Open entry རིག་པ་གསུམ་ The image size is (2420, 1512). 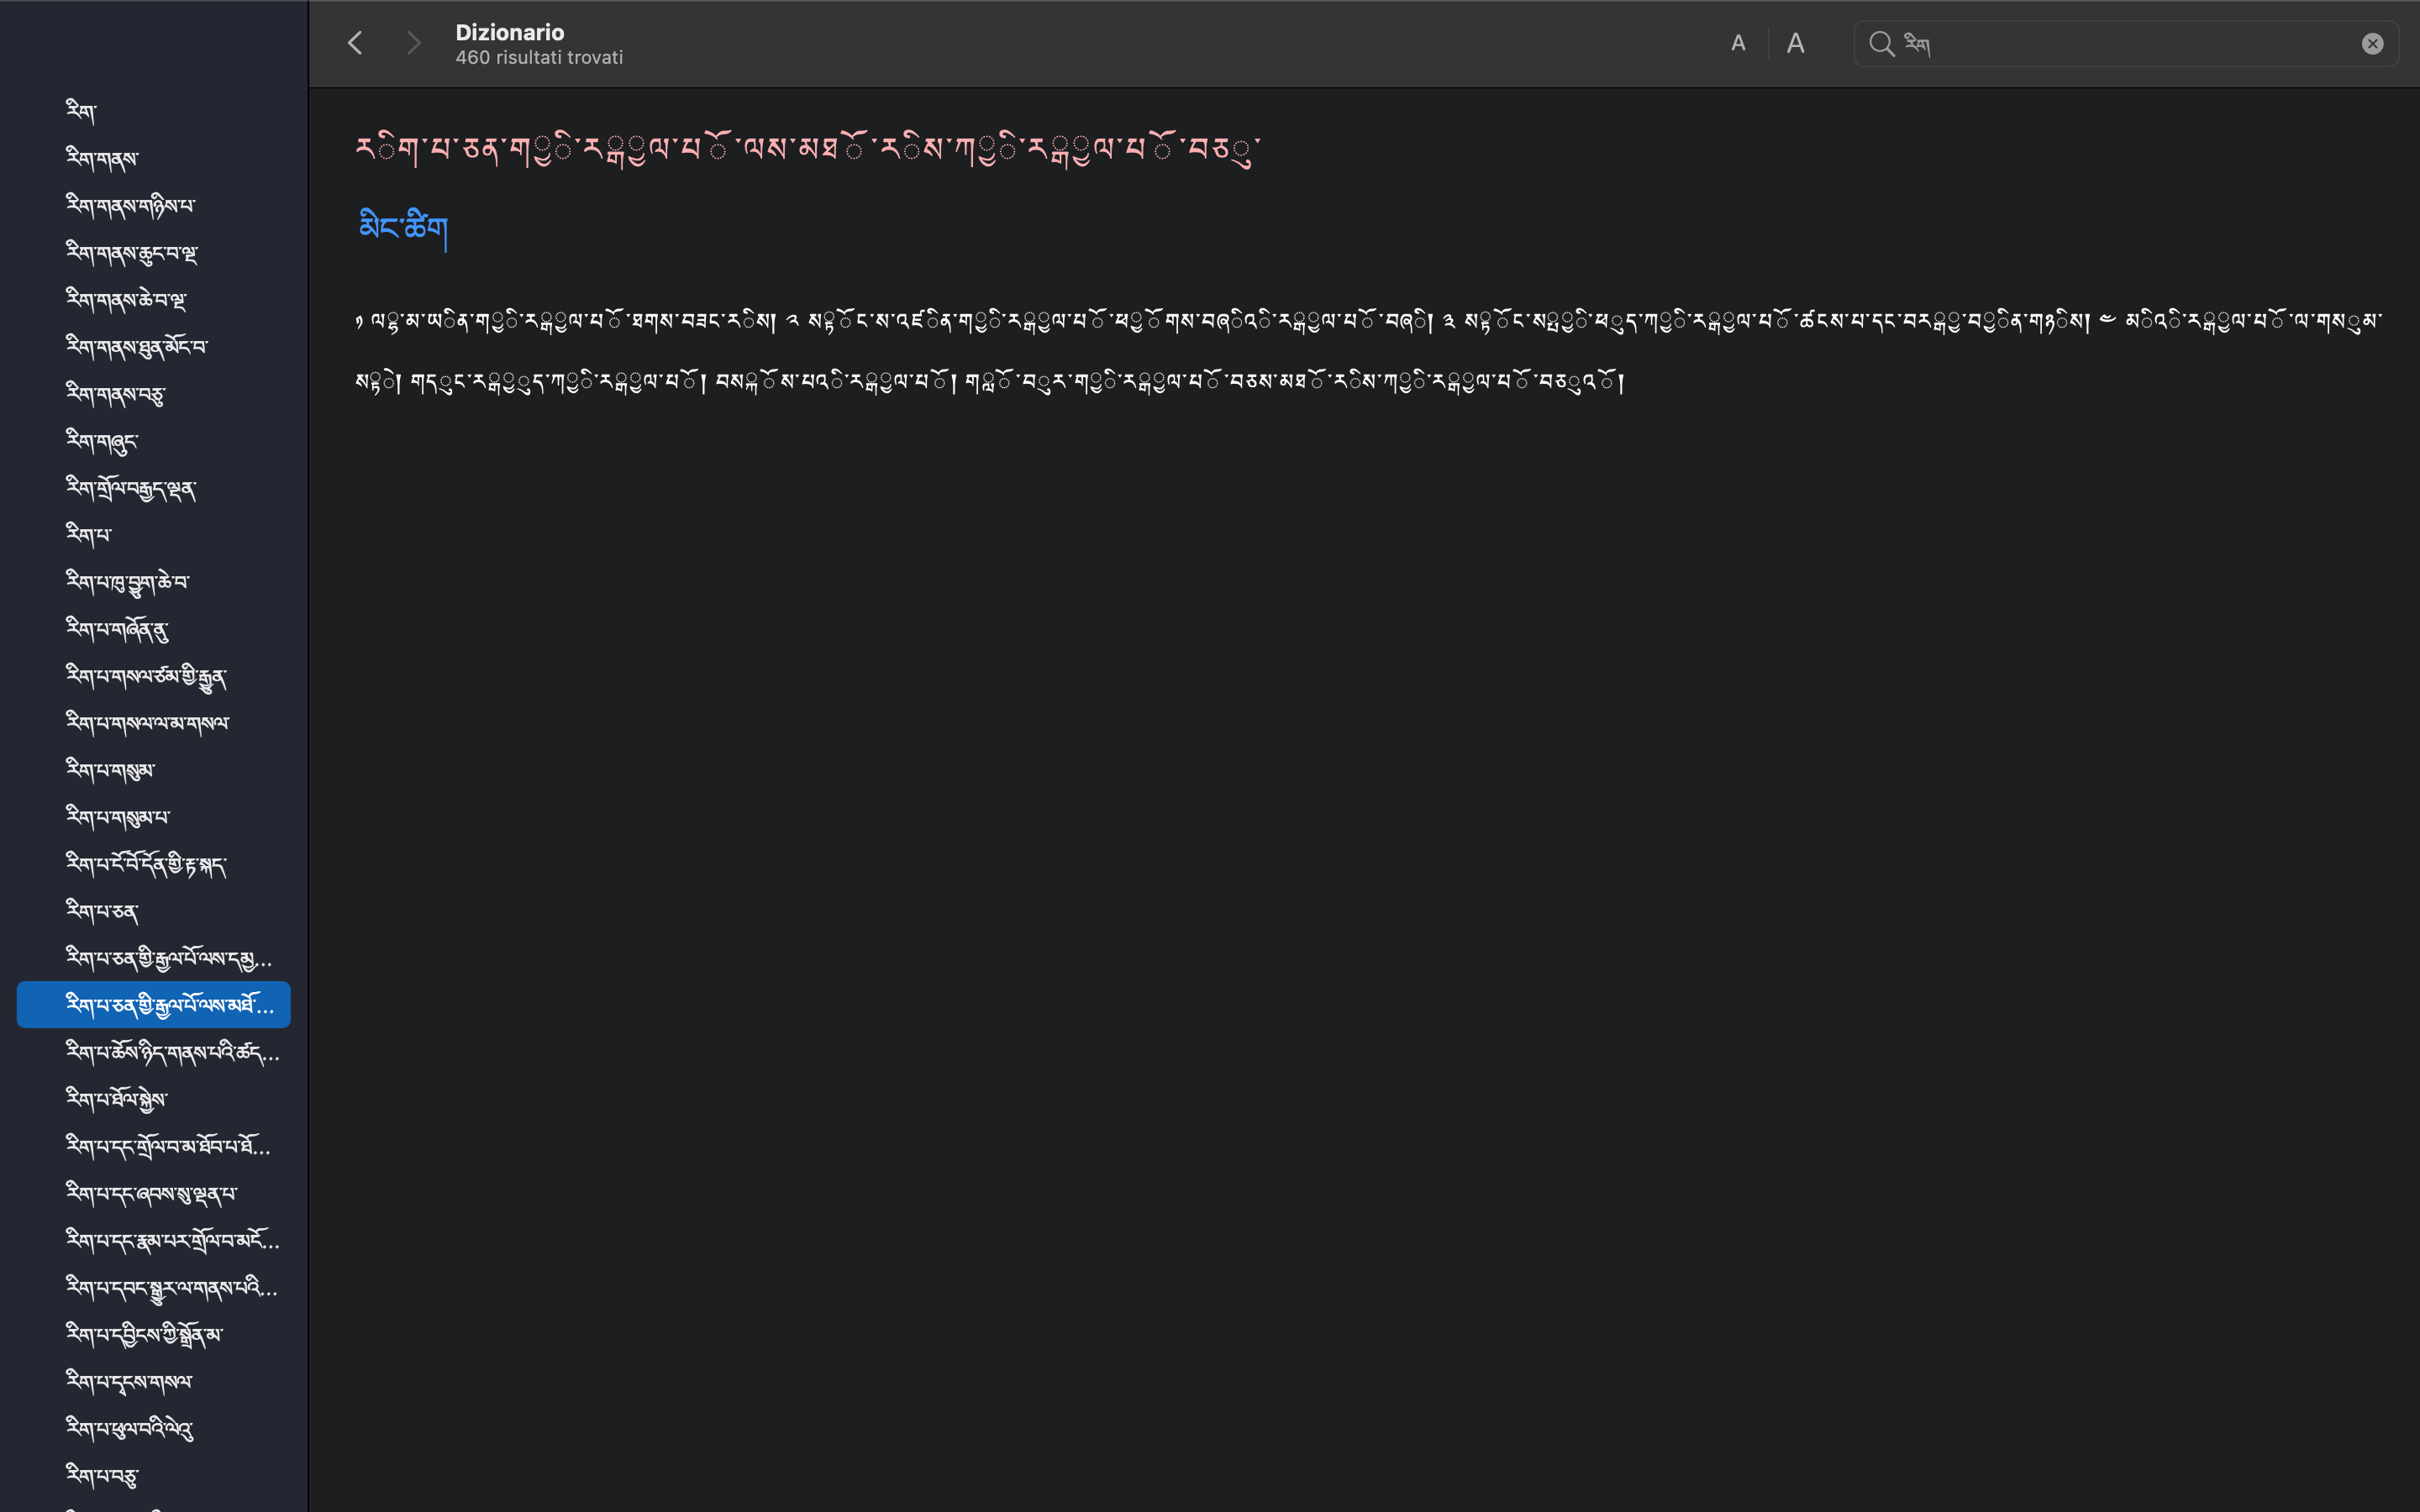pos(111,769)
